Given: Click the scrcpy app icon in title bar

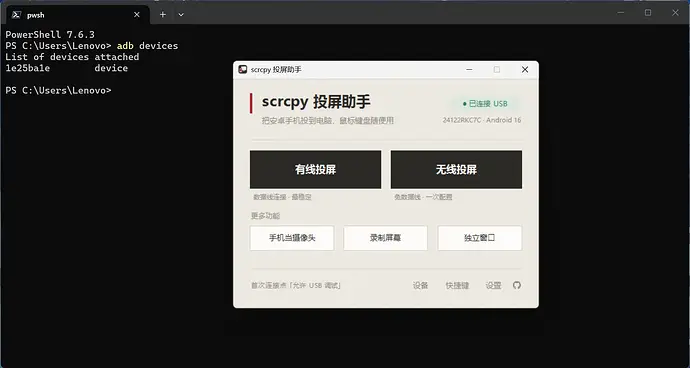Looking at the screenshot, I should [x=242, y=70].
